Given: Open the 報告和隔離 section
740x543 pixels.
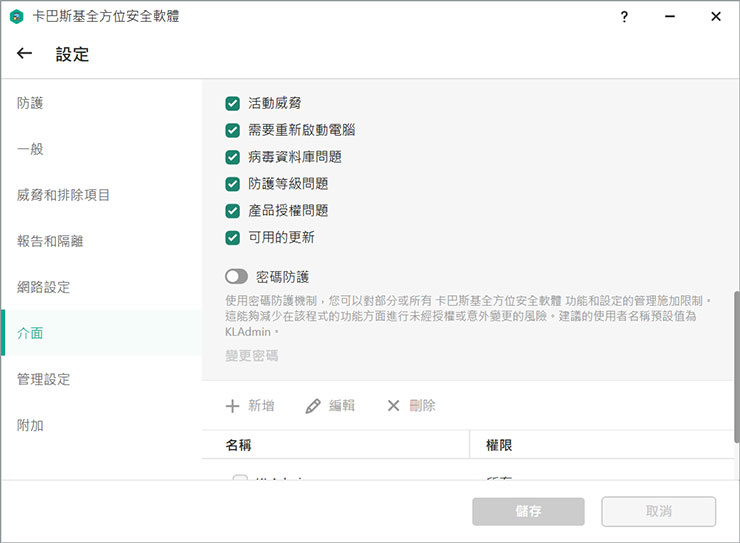Looking at the screenshot, I should 101,241.
